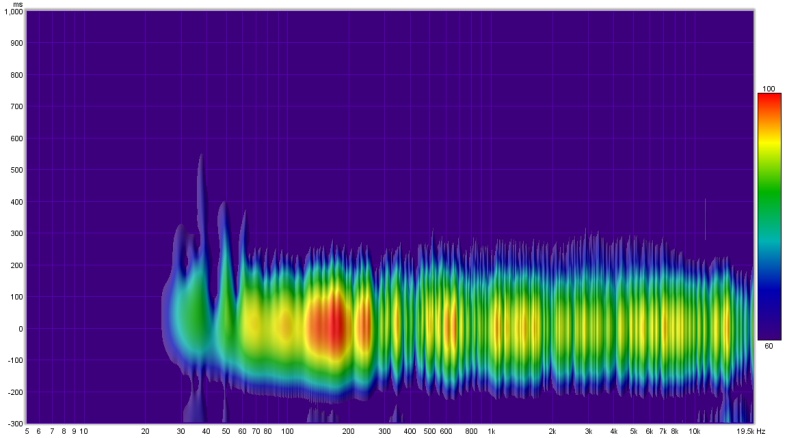Select the -200 ms time axis label
800x438 pixels.
[x=15, y=392]
